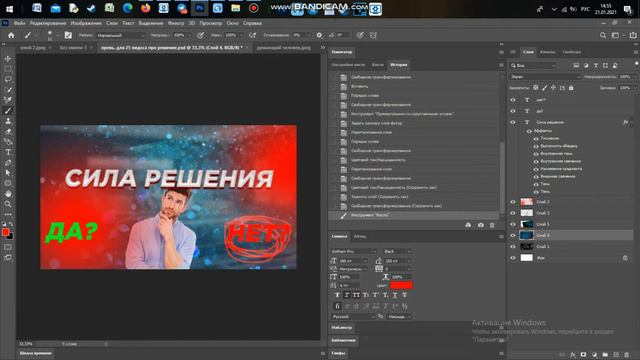Select the Hand tool
Viewport: 640px width, 360px height.
(8, 194)
